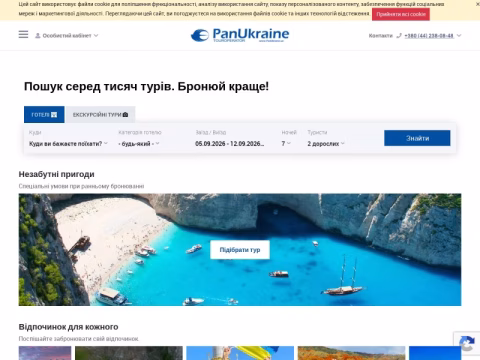Click the reCAPTCHA badge
Viewport: 480px width, 360px height.
(467, 343)
